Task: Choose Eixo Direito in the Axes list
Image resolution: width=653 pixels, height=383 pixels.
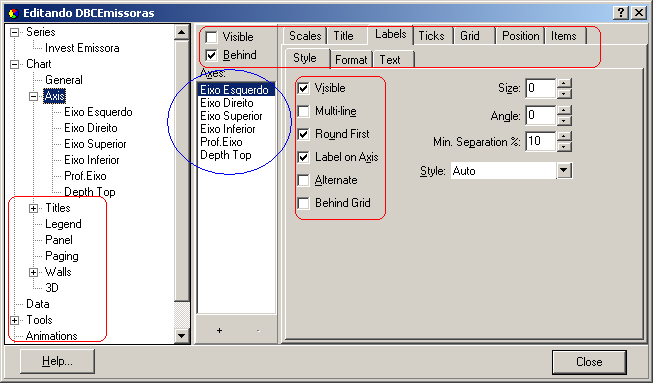Action: pyautogui.click(x=236, y=103)
